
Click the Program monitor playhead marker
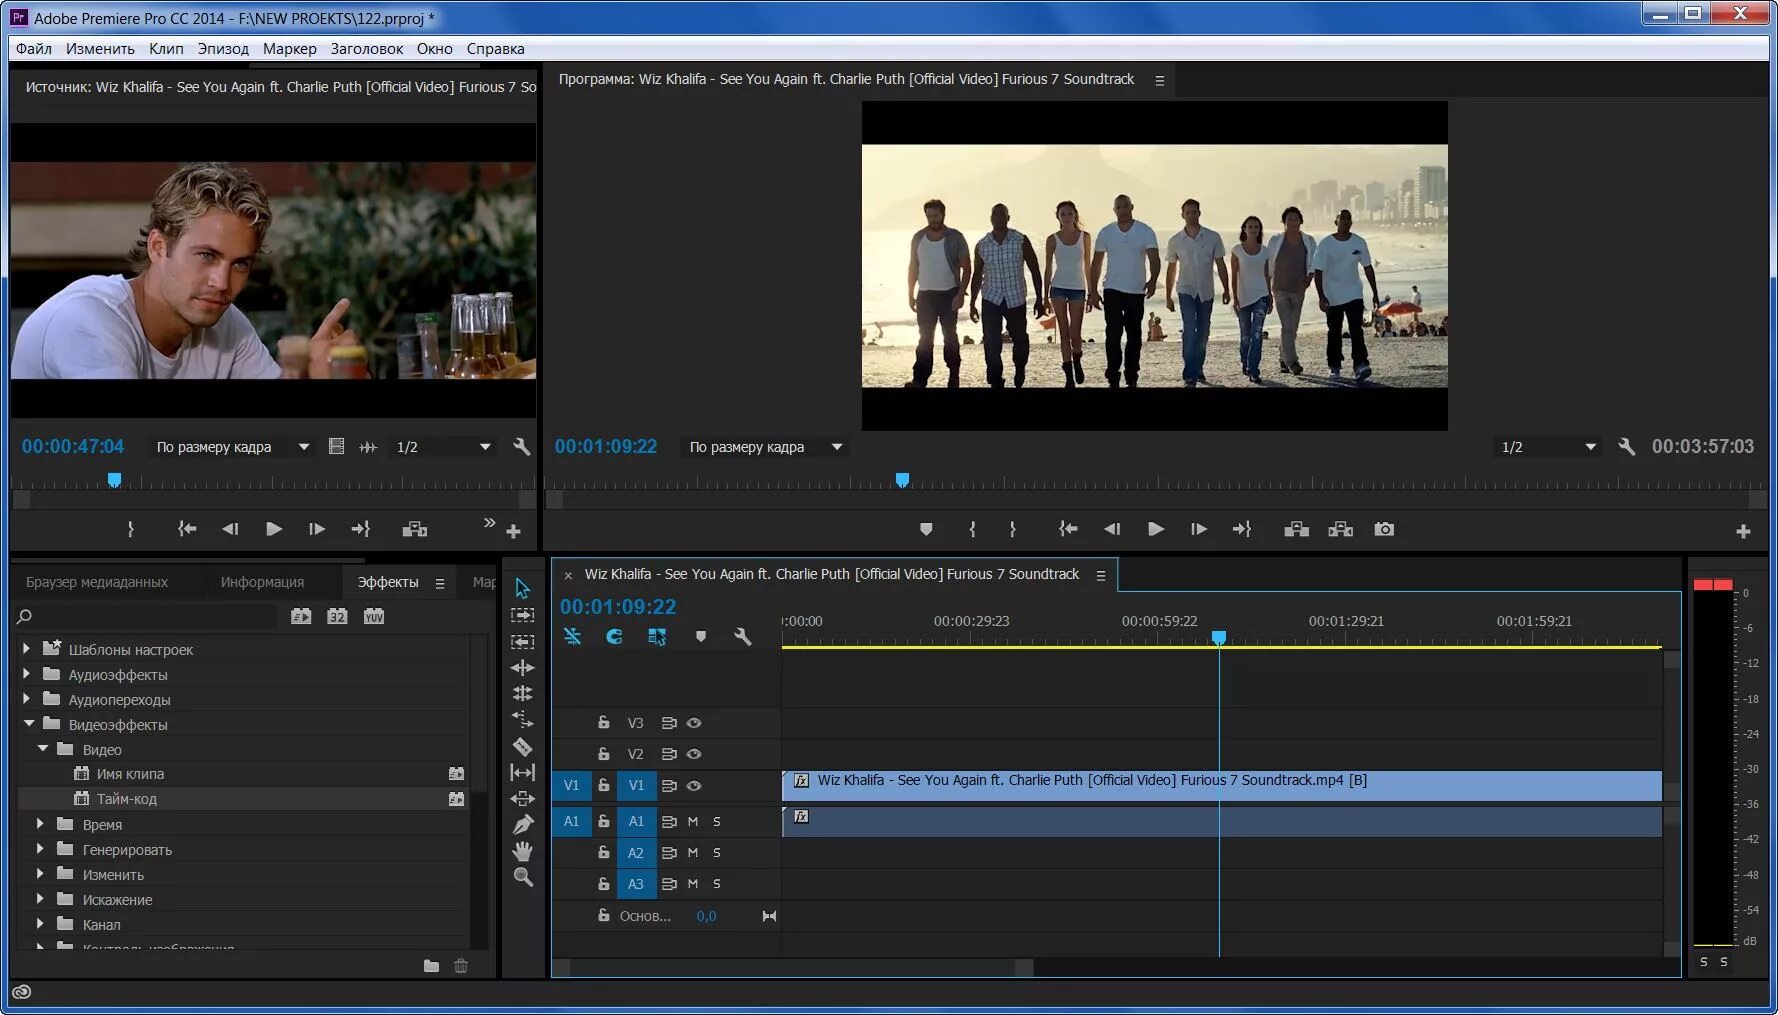pos(902,480)
